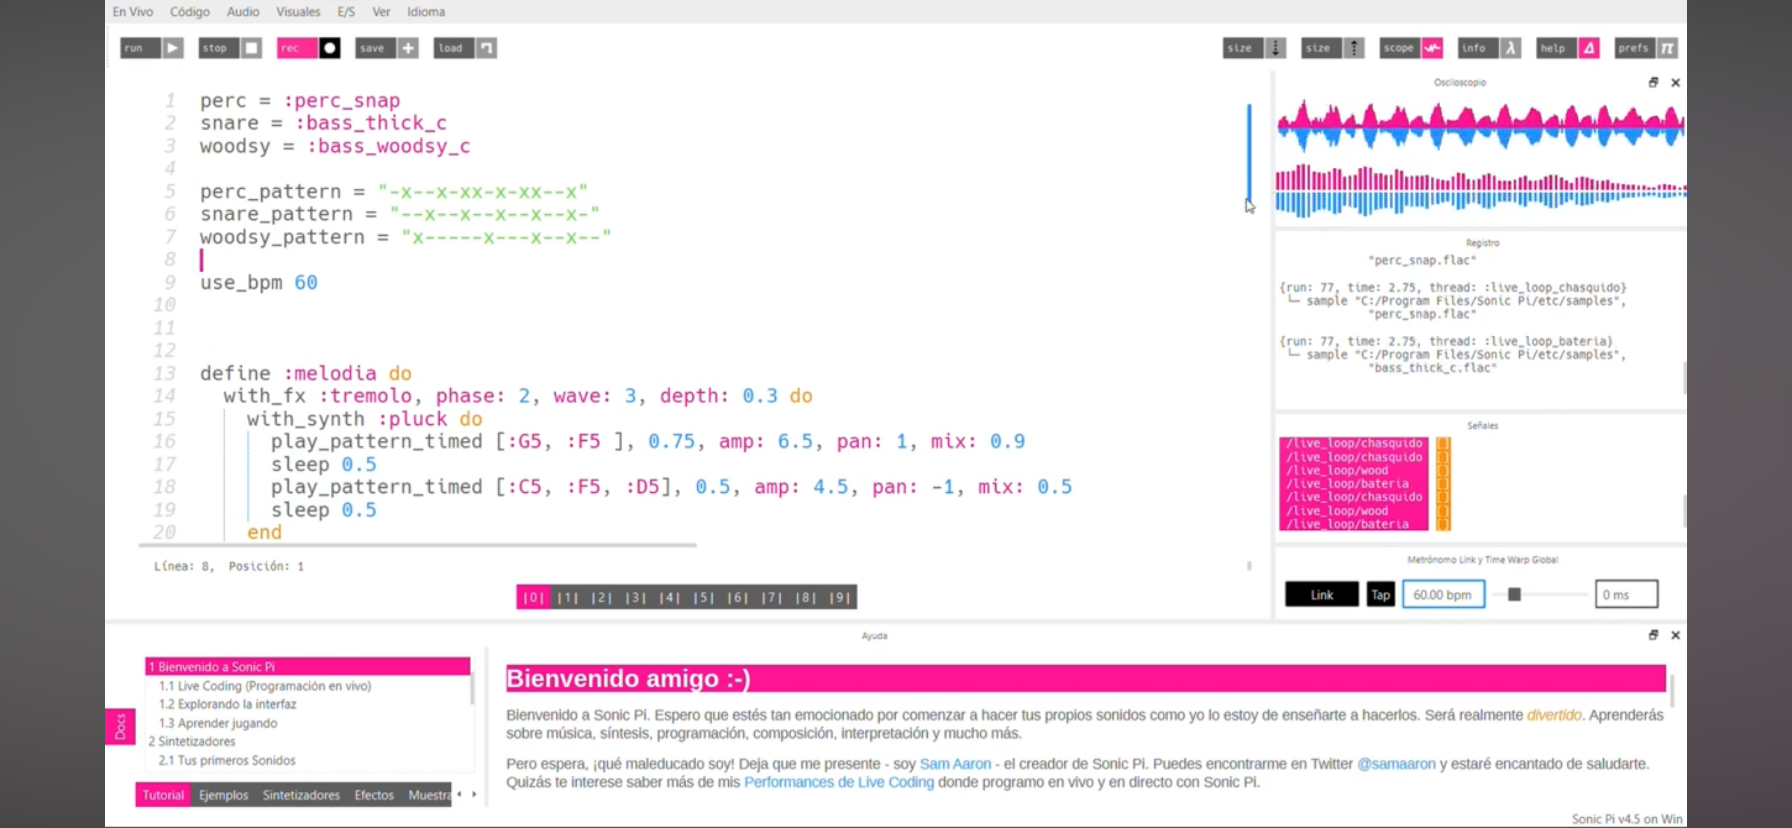The height and width of the screenshot is (828, 1792).
Task: Open '1.3 Aprender jugando' entry
Action: (x=218, y=723)
